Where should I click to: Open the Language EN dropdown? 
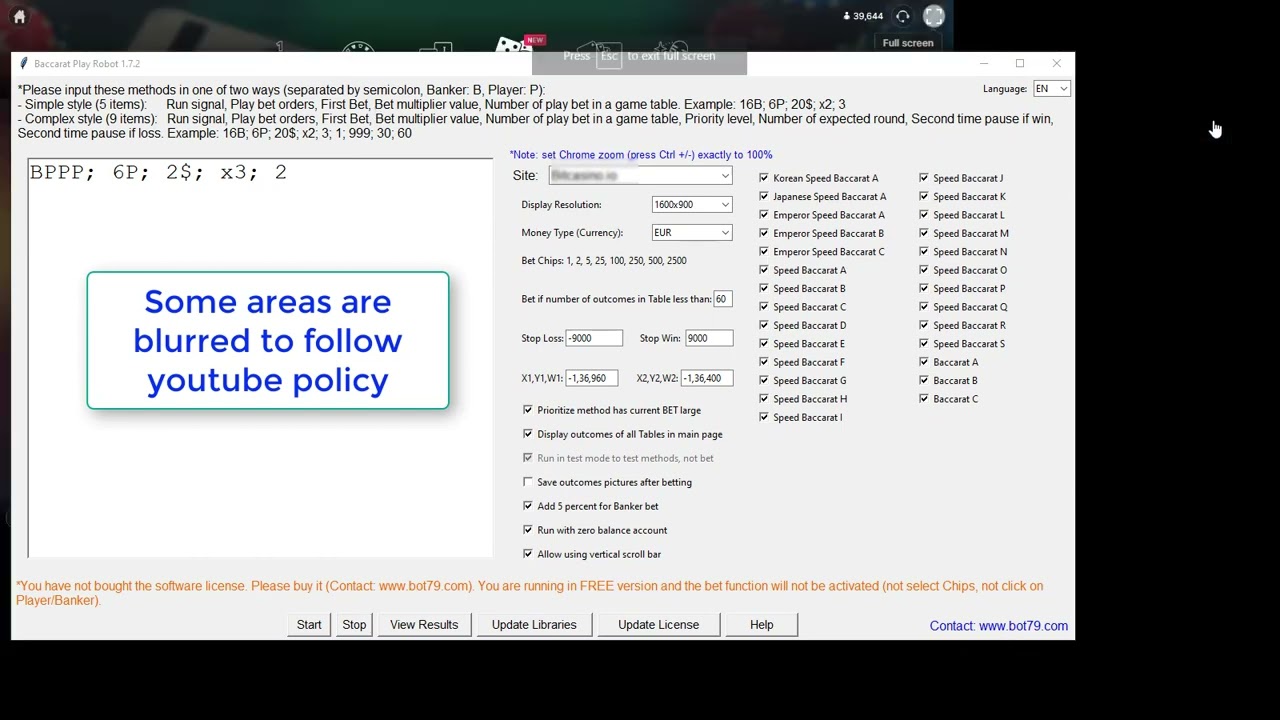tap(1052, 89)
